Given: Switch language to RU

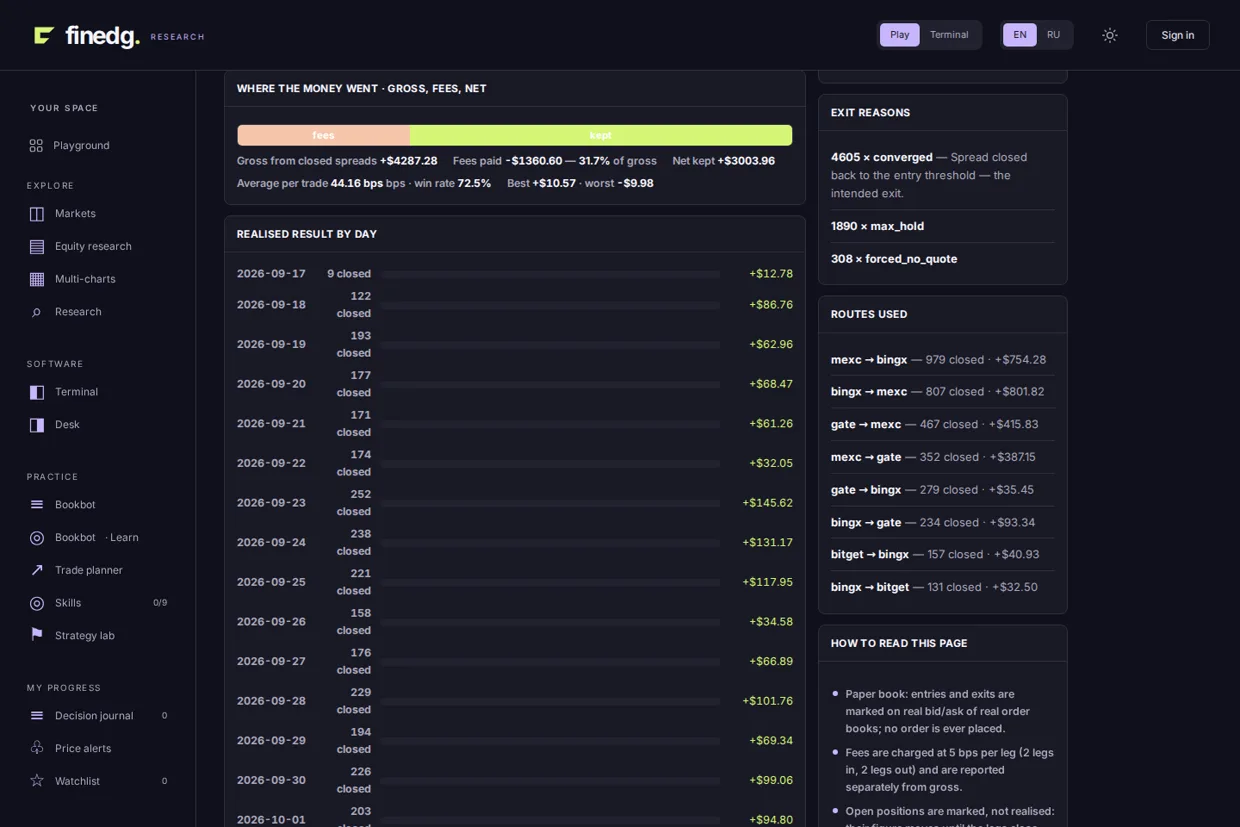Looking at the screenshot, I should (1053, 35).
